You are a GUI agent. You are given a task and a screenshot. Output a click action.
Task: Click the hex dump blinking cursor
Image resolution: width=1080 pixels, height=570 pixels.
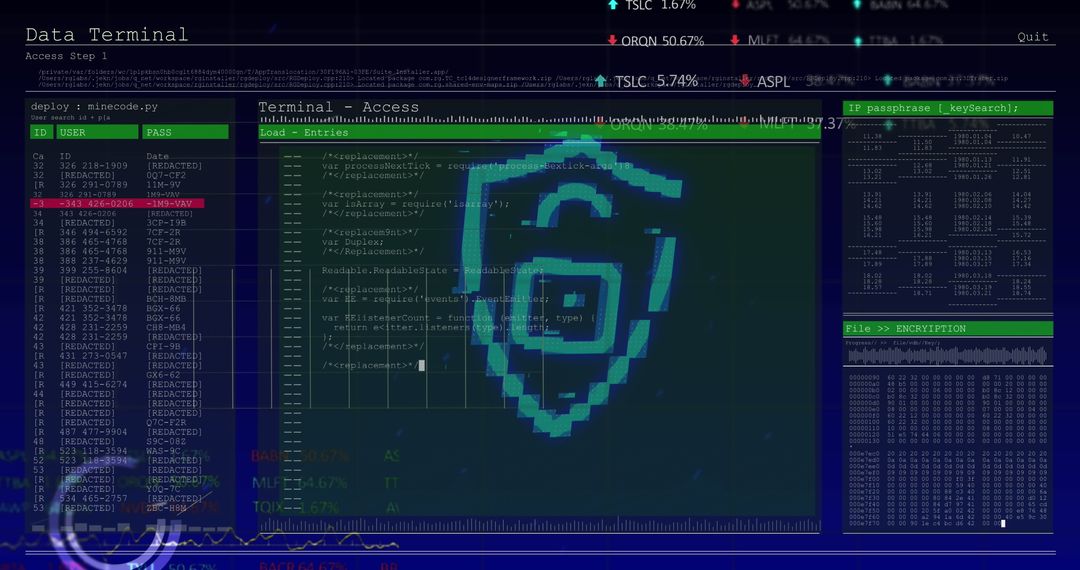[x=1003, y=523]
